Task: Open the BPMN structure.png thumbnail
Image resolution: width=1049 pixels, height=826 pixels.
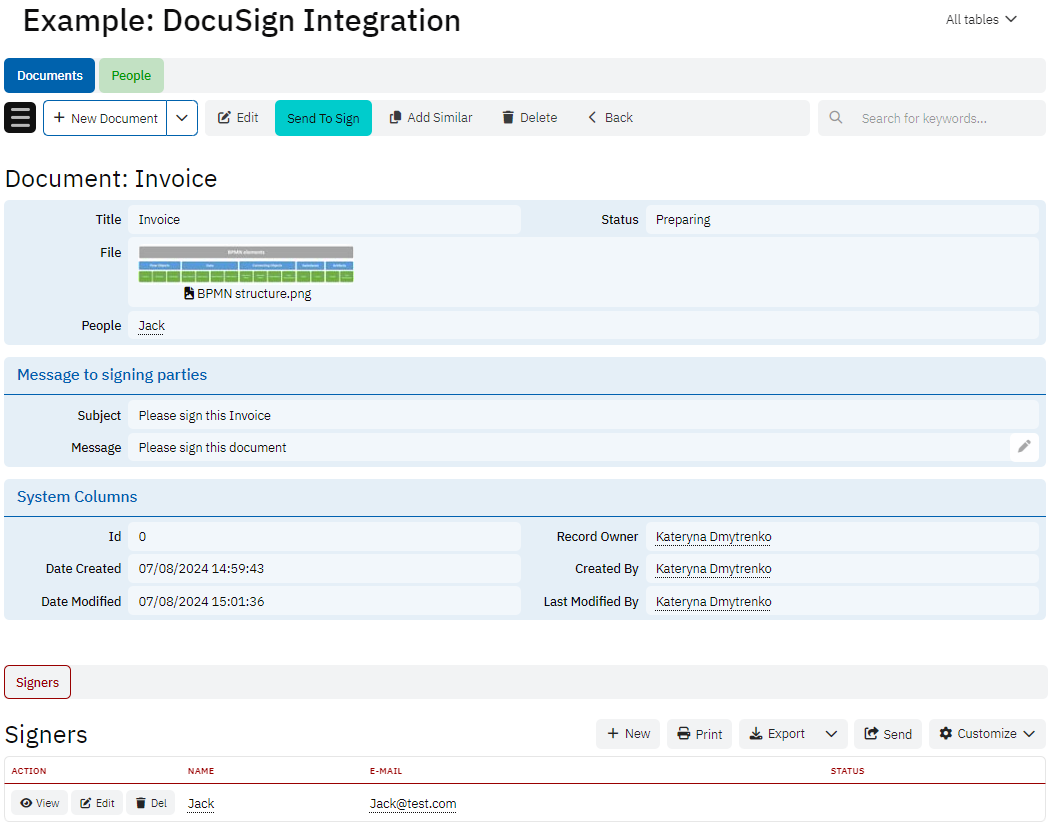Action: point(246,264)
